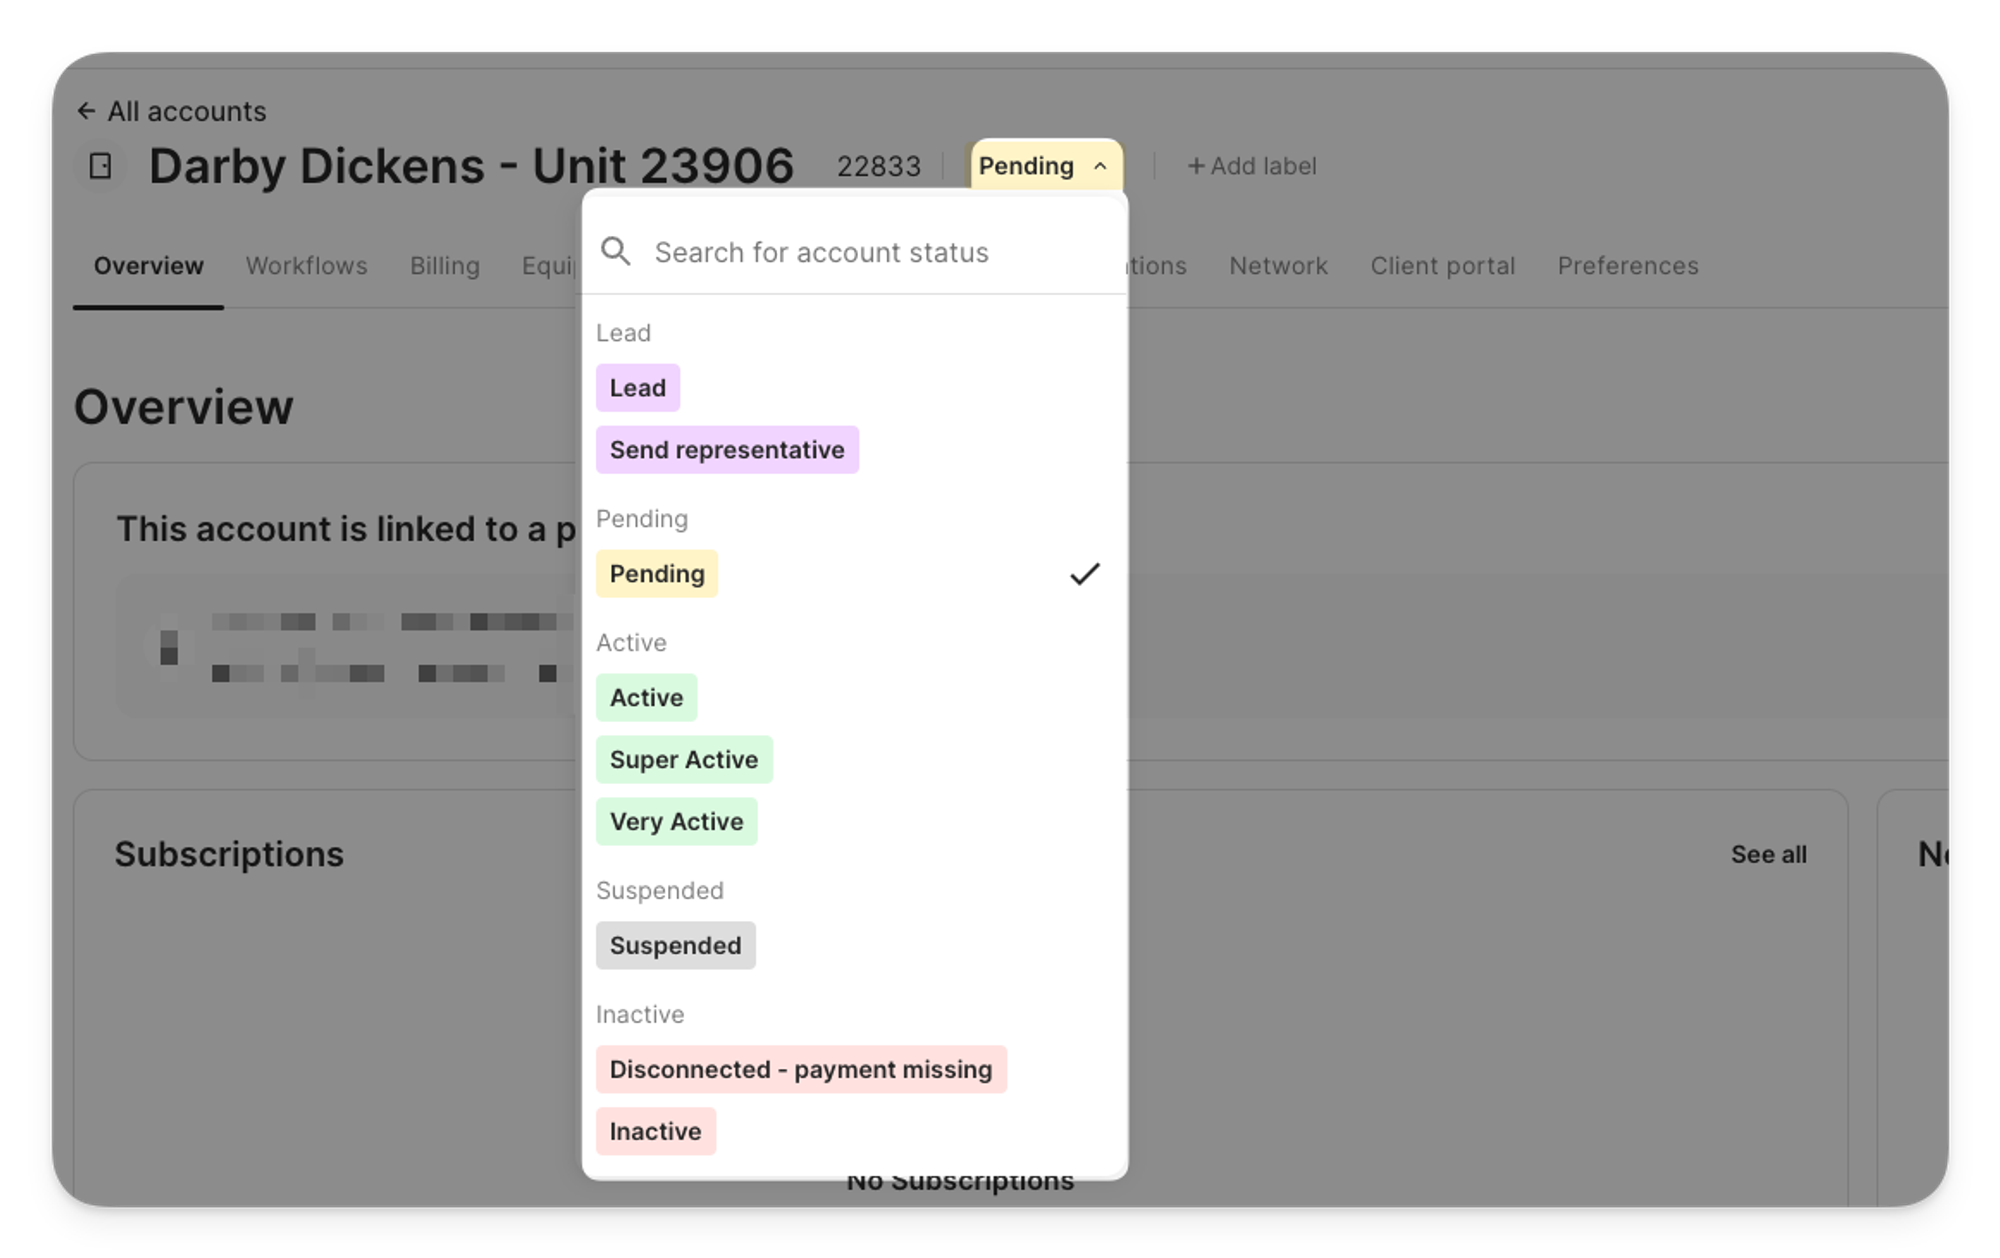Open the Client portal tab

[1443, 266]
